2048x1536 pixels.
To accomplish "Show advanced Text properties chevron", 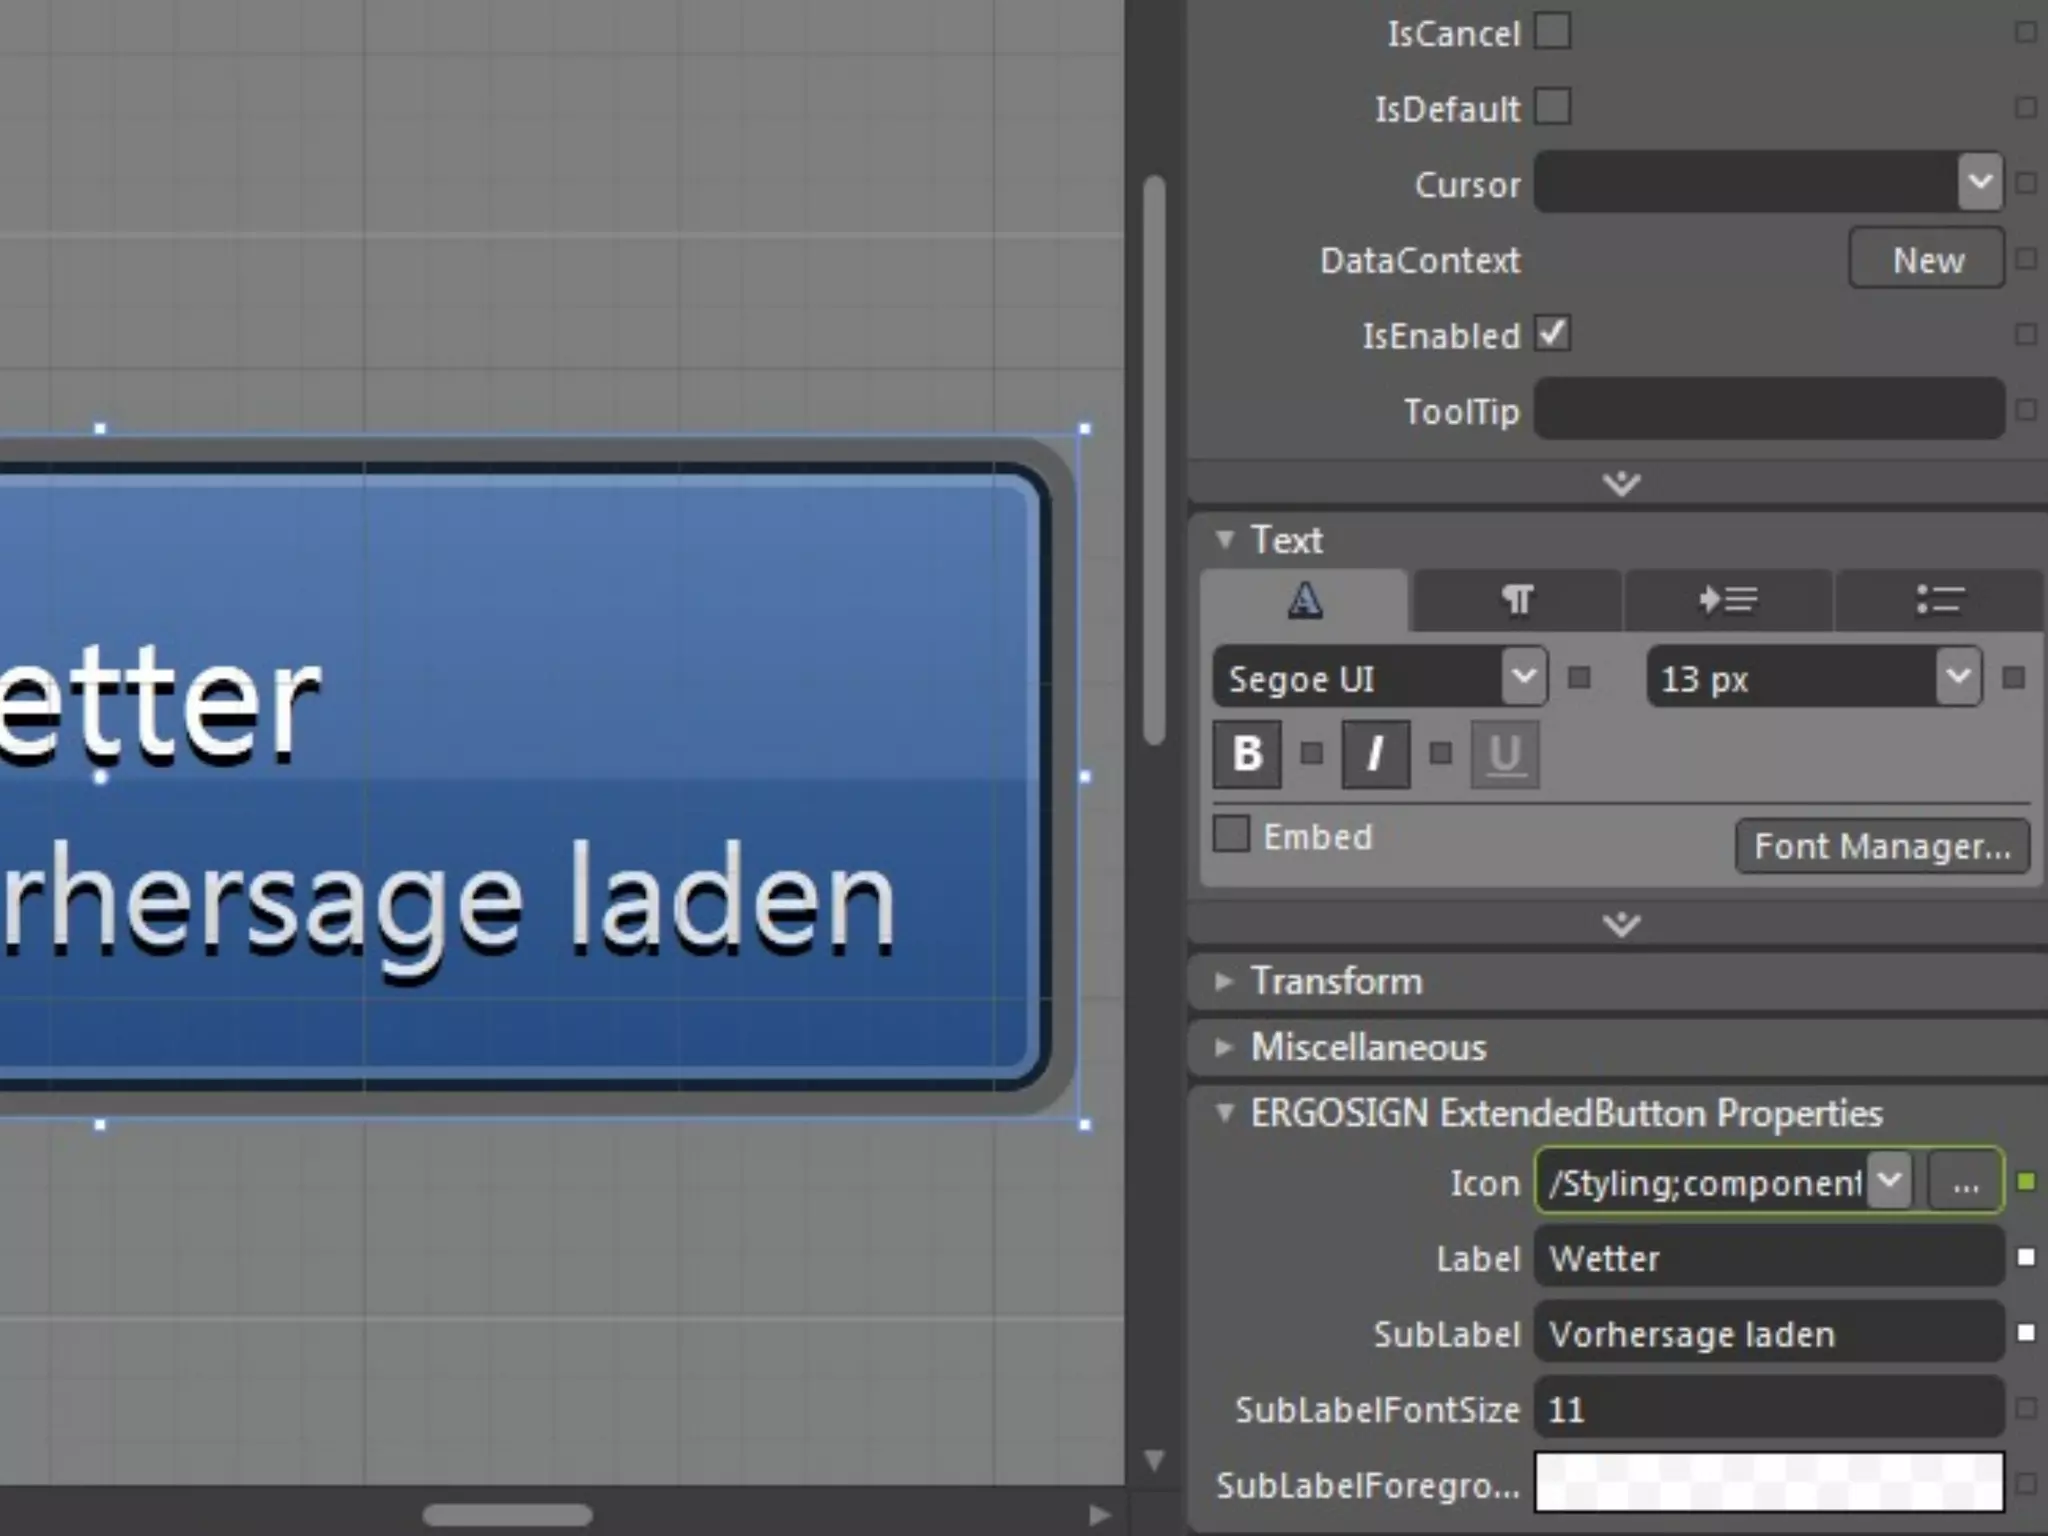I will [1621, 924].
